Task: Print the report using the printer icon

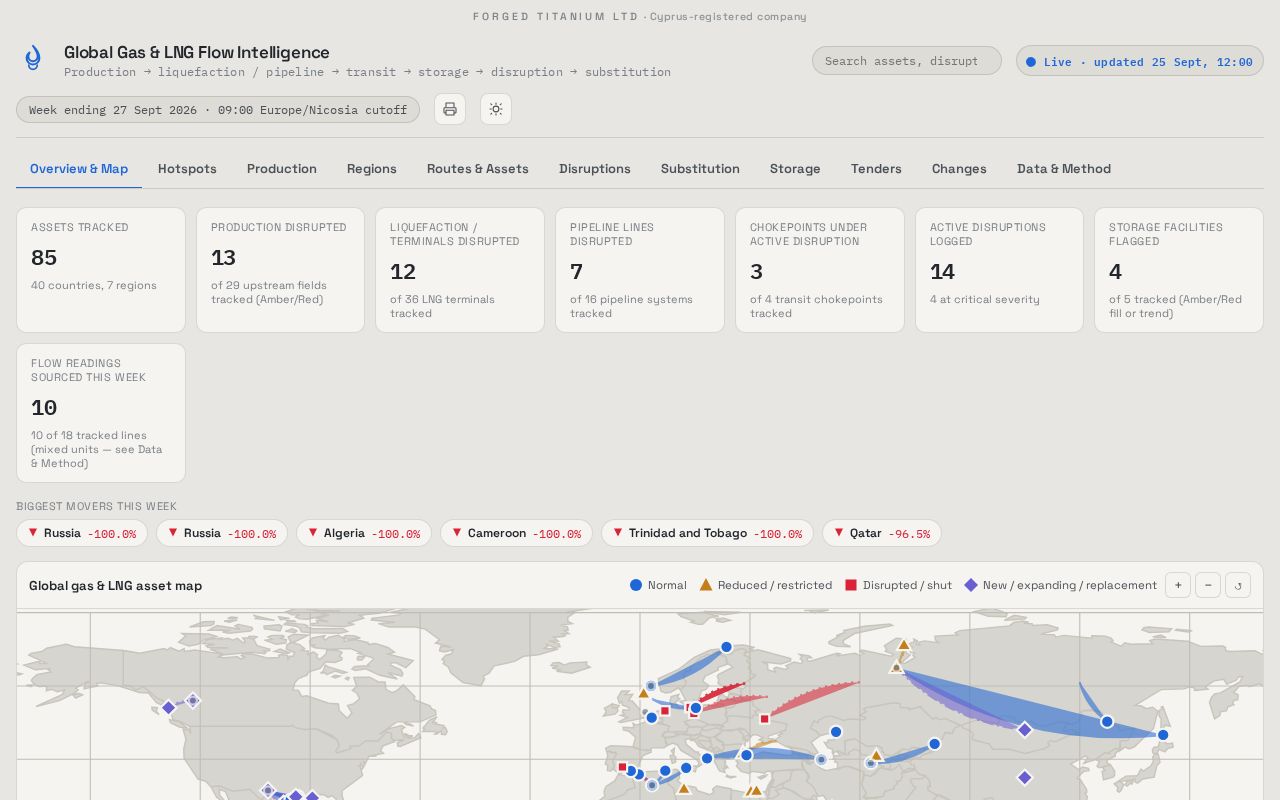Action: point(450,109)
